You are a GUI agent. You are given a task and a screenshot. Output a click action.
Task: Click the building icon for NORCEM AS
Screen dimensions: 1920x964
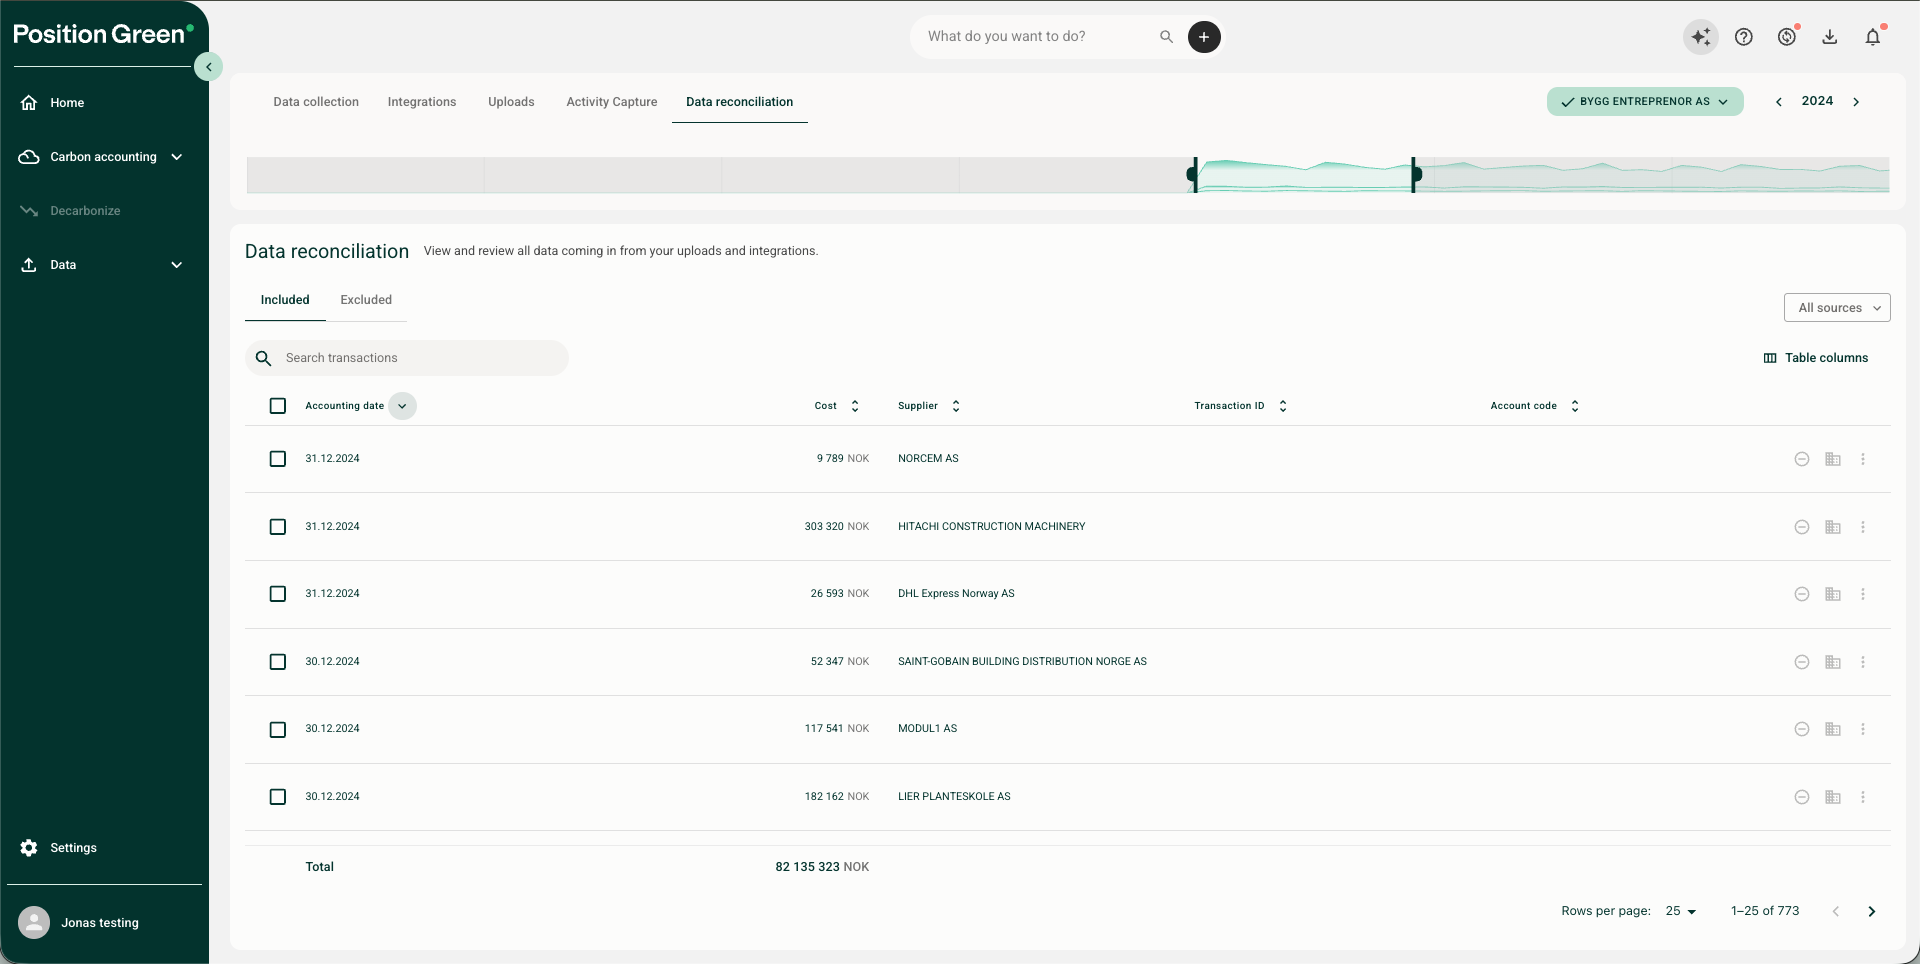[1833, 459]
